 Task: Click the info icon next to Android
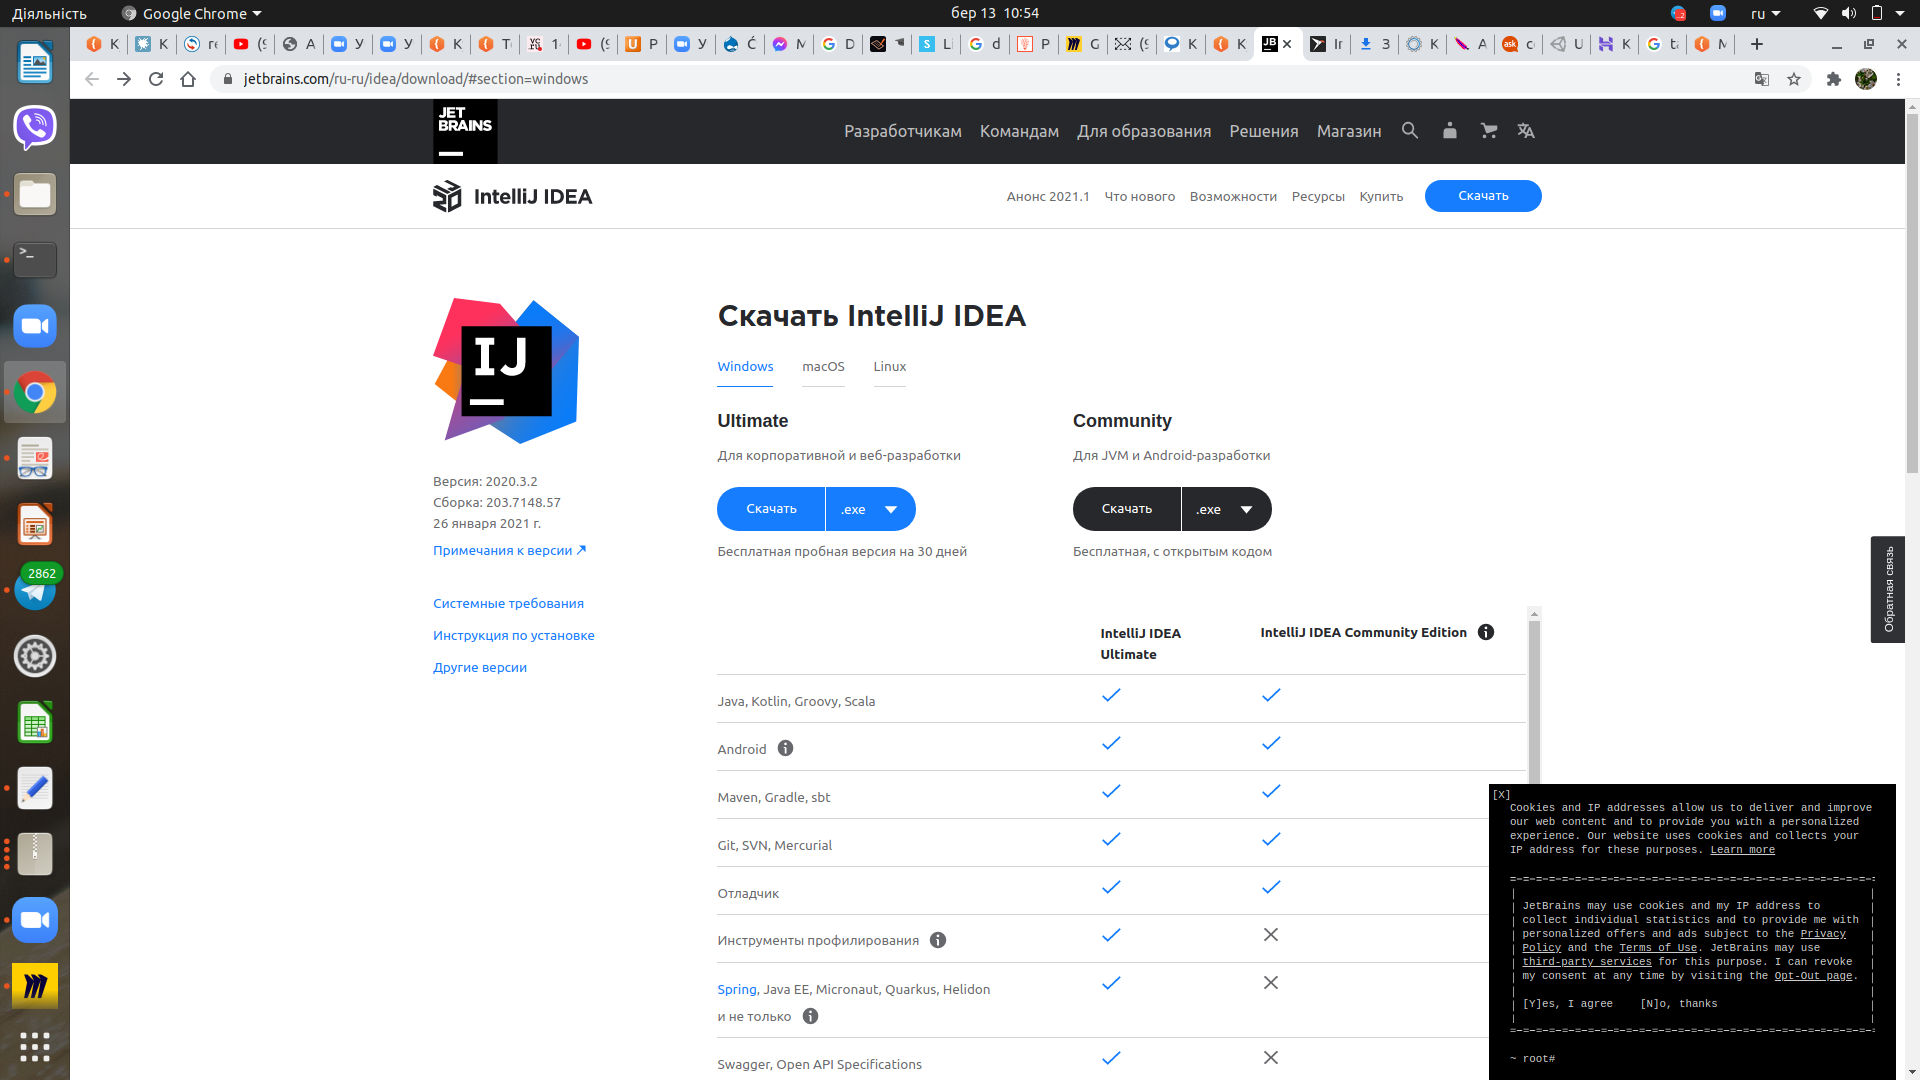click(786, 748)
